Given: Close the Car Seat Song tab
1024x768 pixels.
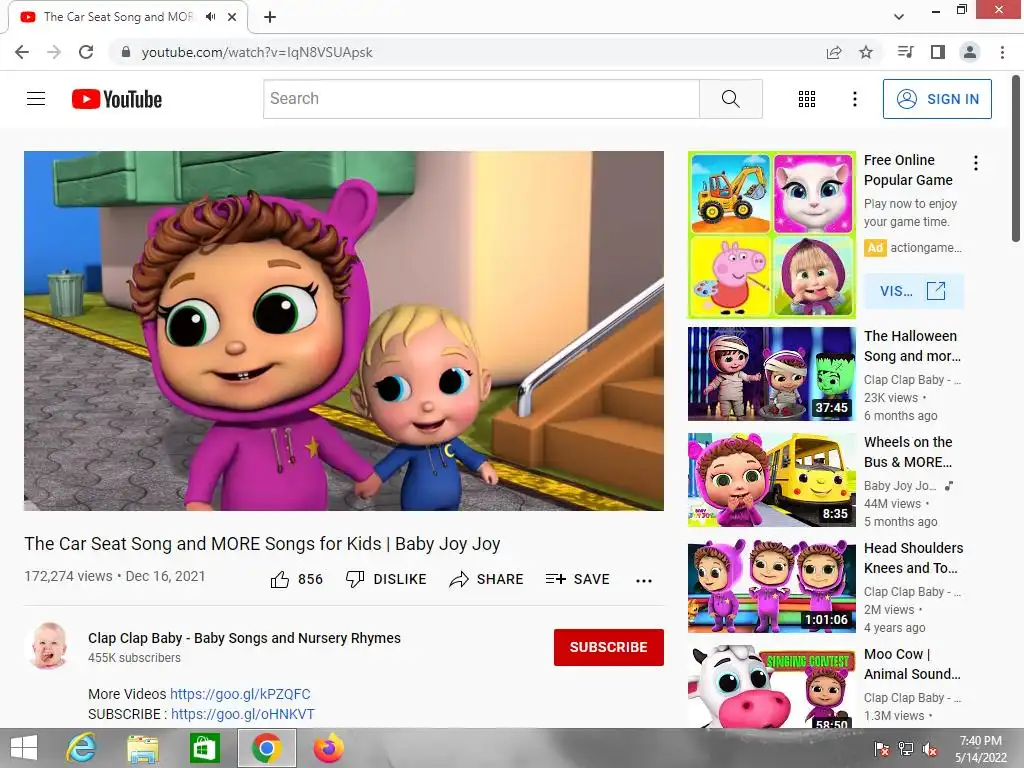Looking at the screenshot, I should [232, 17].
